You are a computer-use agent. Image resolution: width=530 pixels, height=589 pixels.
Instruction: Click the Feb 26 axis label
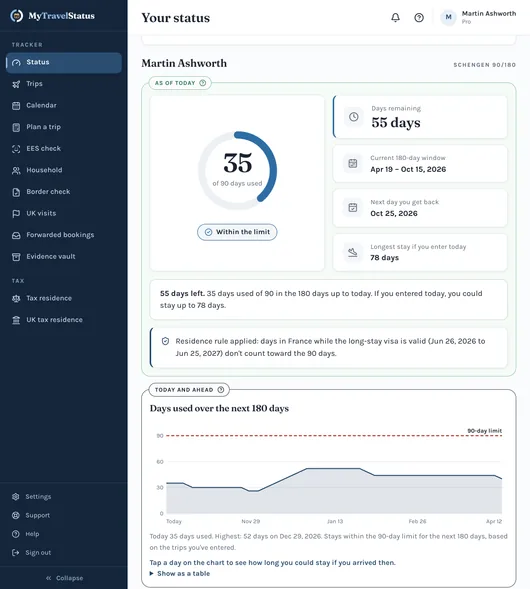pyautogui.click(x=417, y=521)
